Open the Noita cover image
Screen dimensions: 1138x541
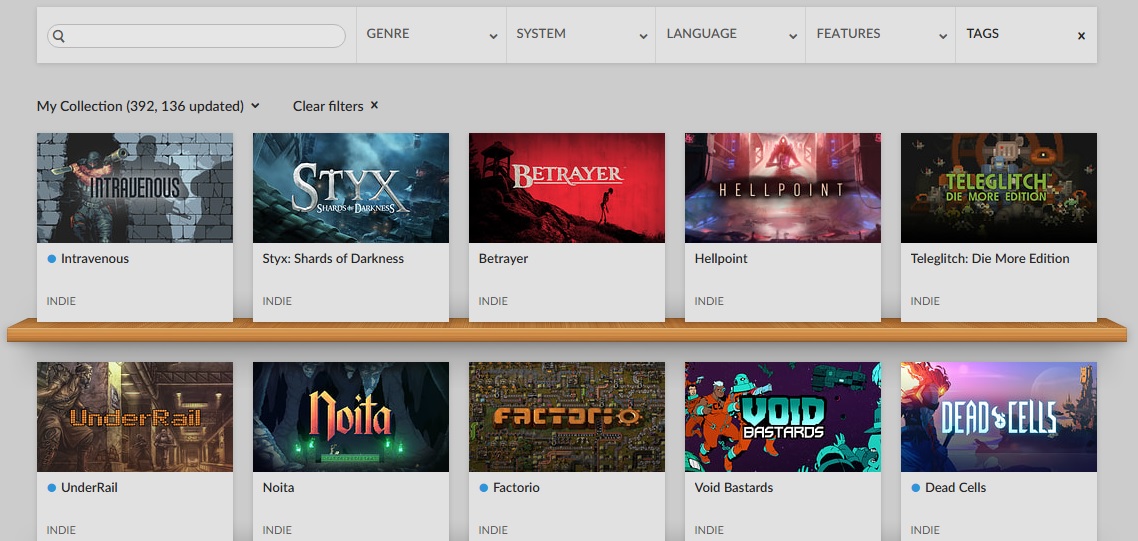click(351, 417)
